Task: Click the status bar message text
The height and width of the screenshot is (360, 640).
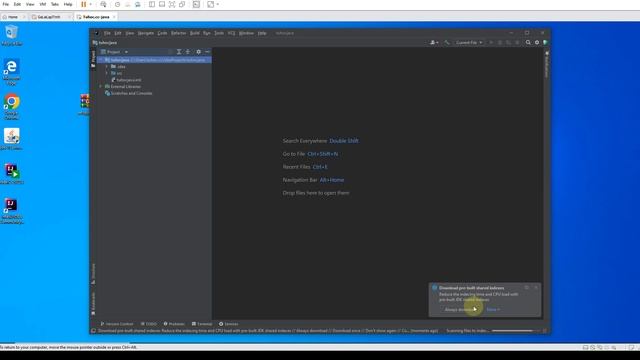Action: [x=268, y=331]
